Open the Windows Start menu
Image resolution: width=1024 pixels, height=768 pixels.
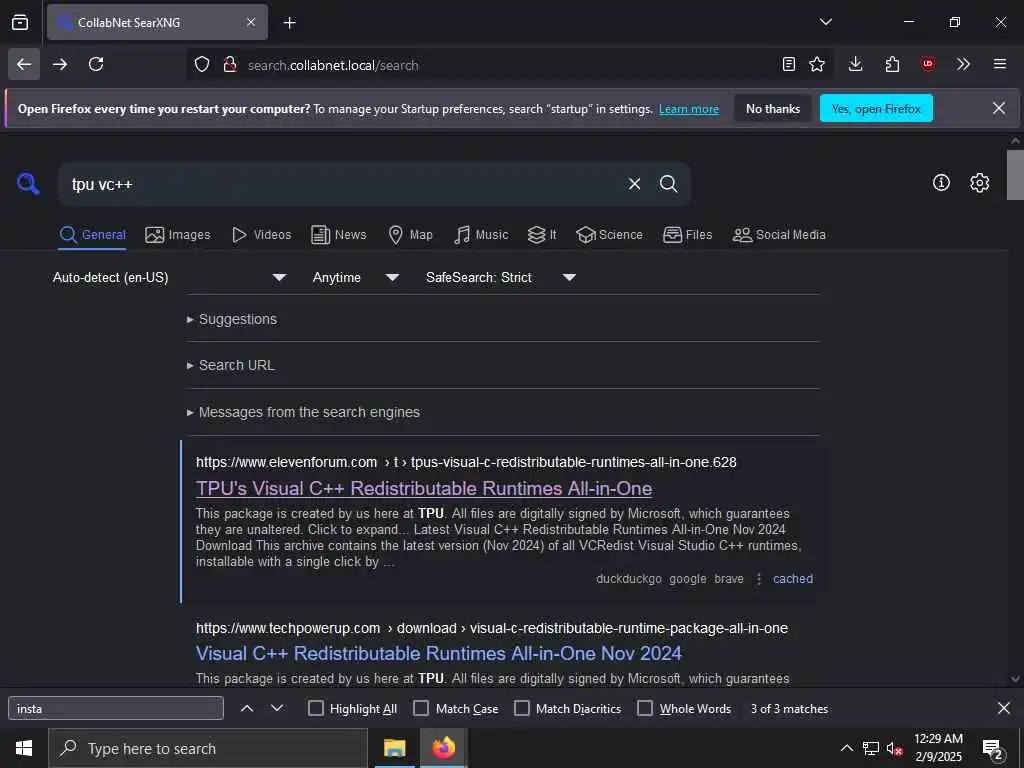click(x=24, y=748)
